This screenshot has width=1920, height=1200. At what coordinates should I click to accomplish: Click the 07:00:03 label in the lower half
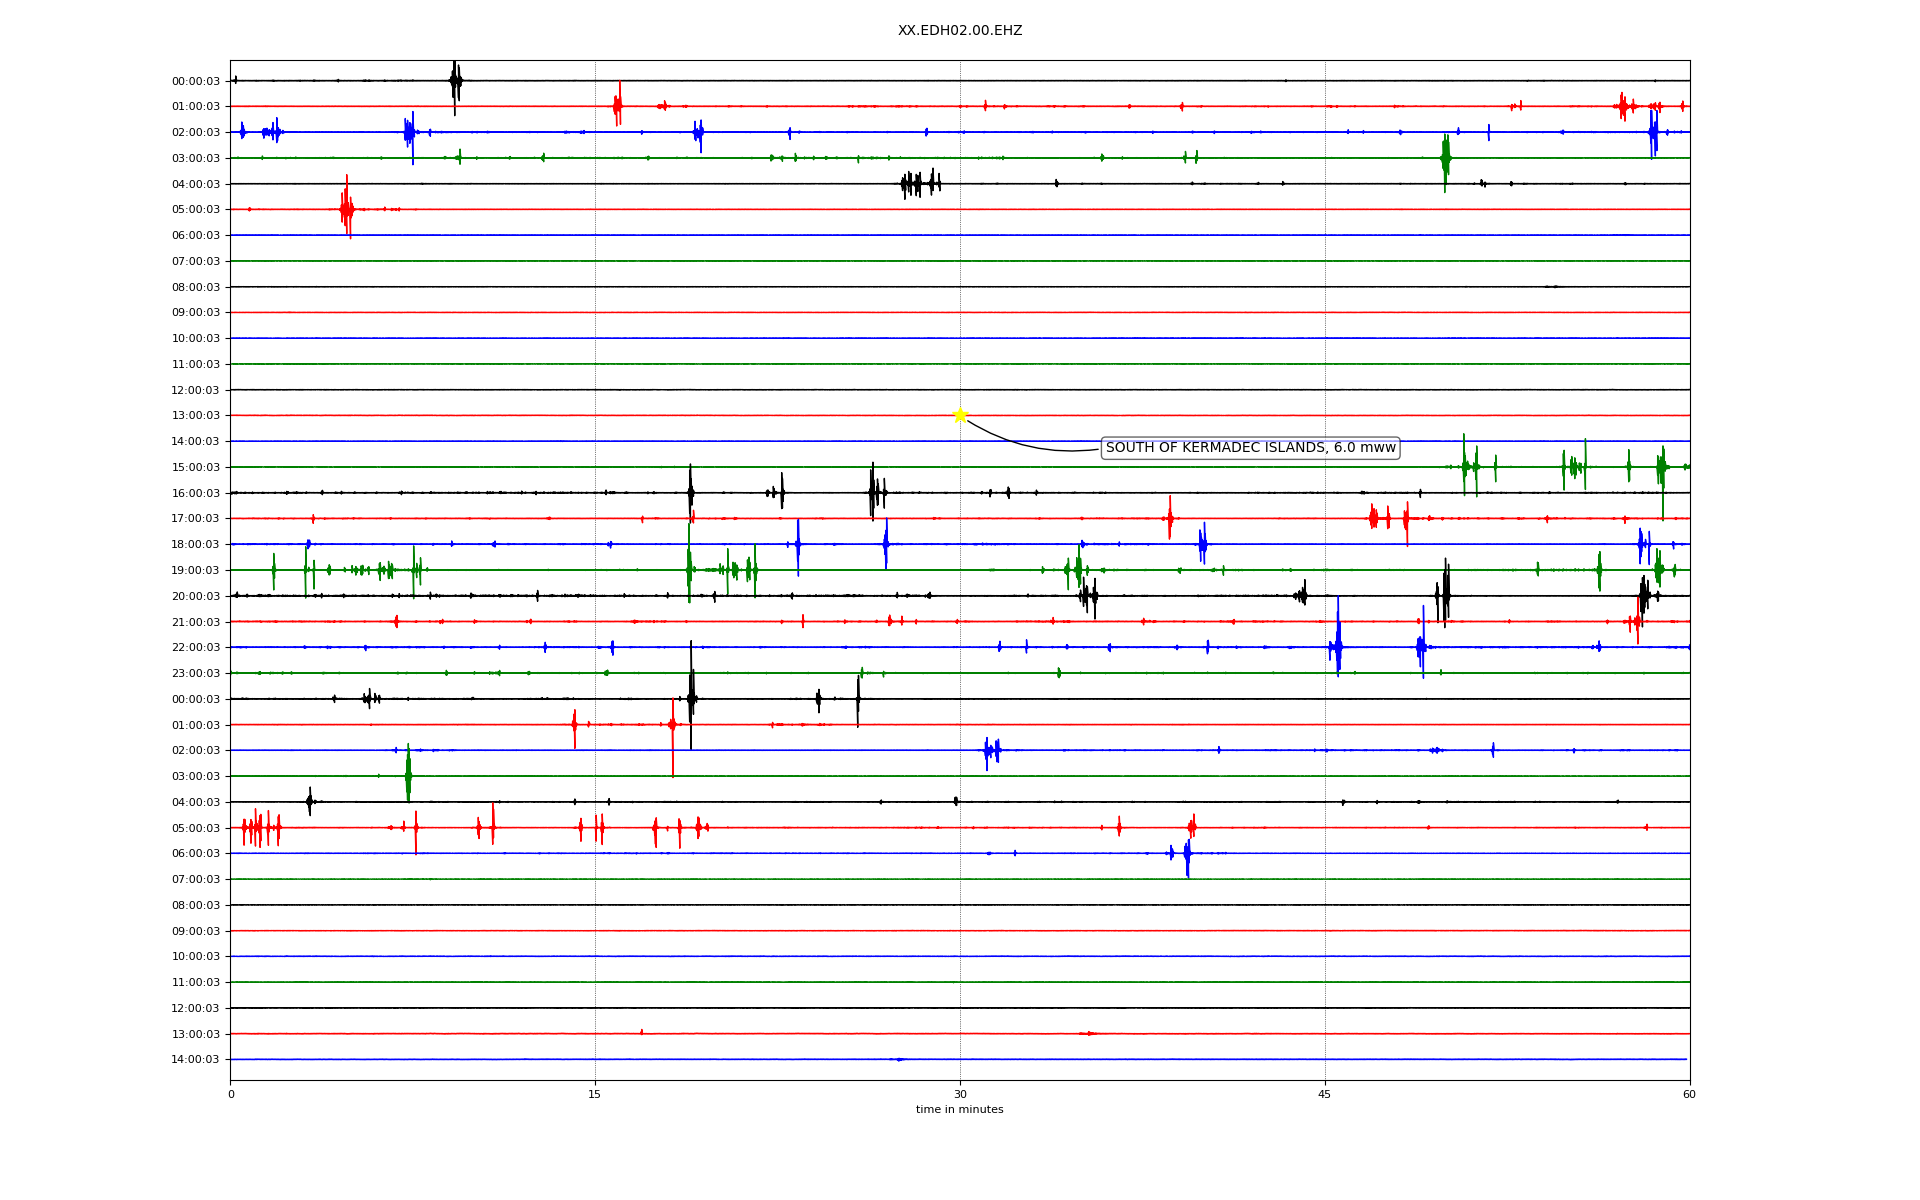pos(195,880)
